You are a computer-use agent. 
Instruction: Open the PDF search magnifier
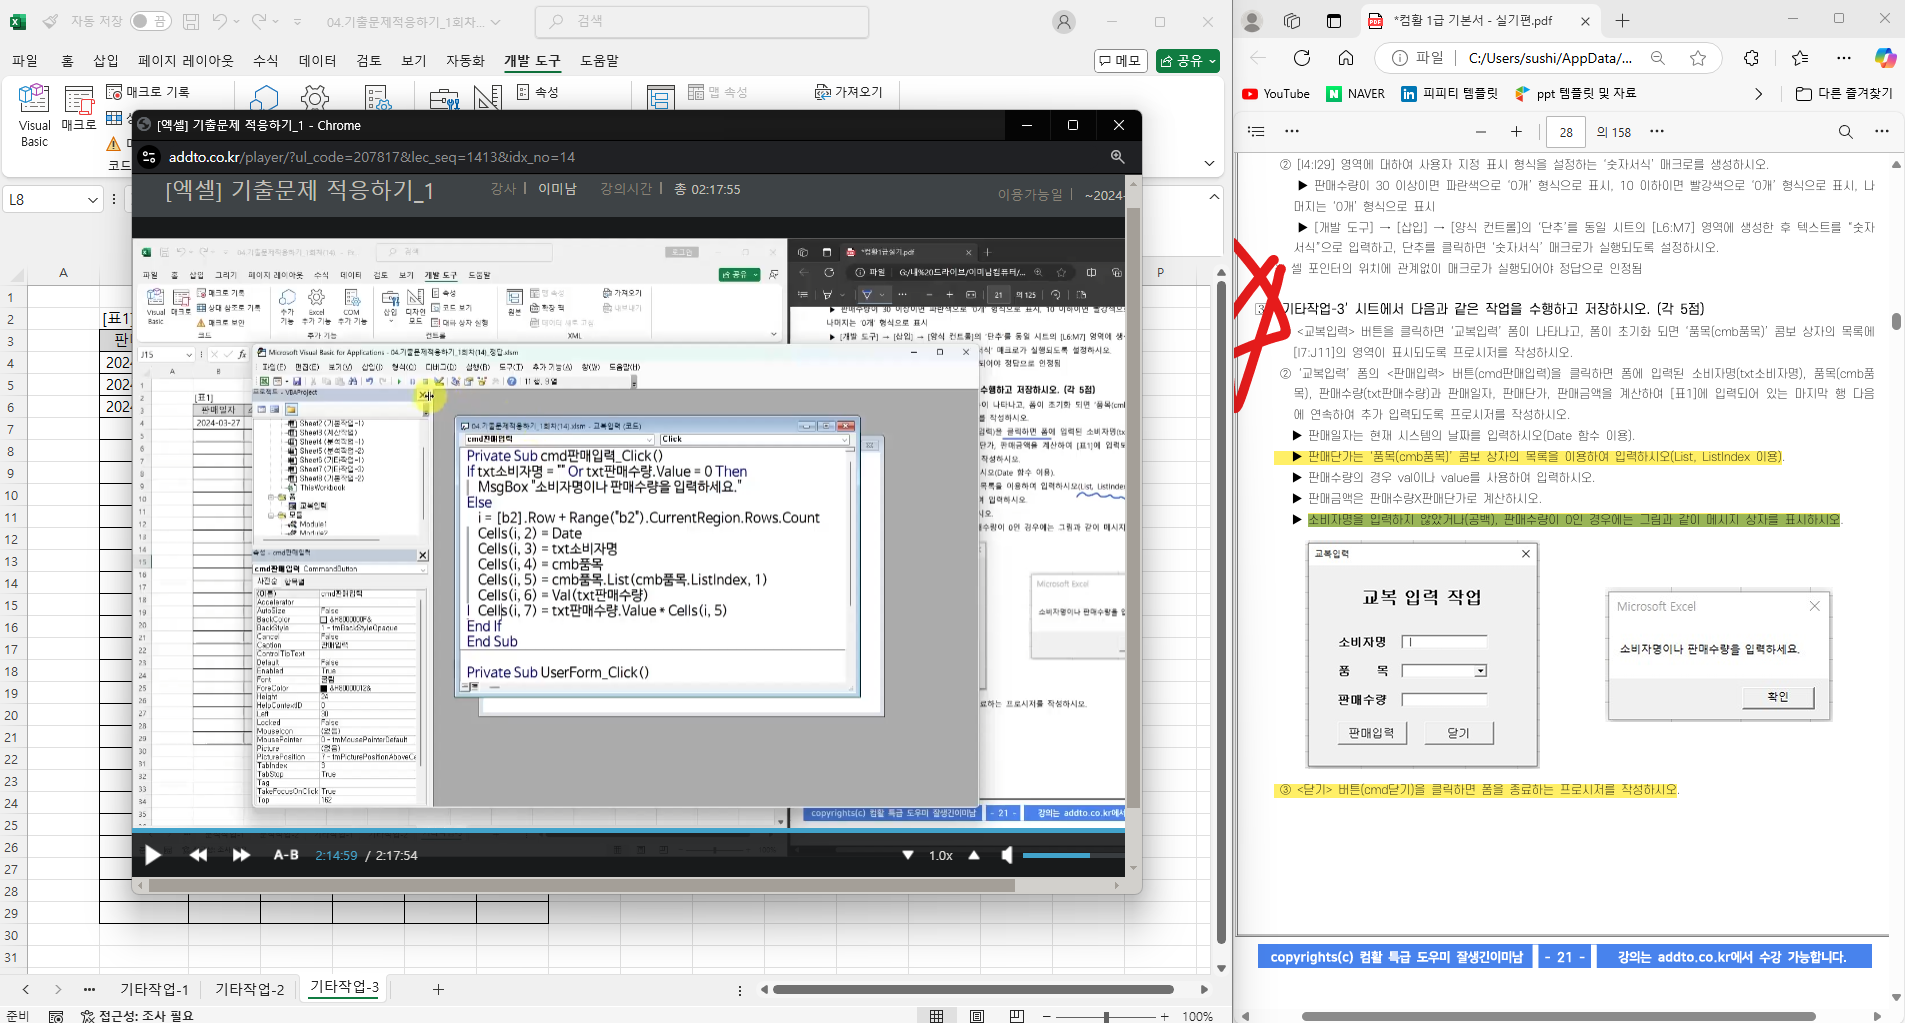(x=1845, y=131)
